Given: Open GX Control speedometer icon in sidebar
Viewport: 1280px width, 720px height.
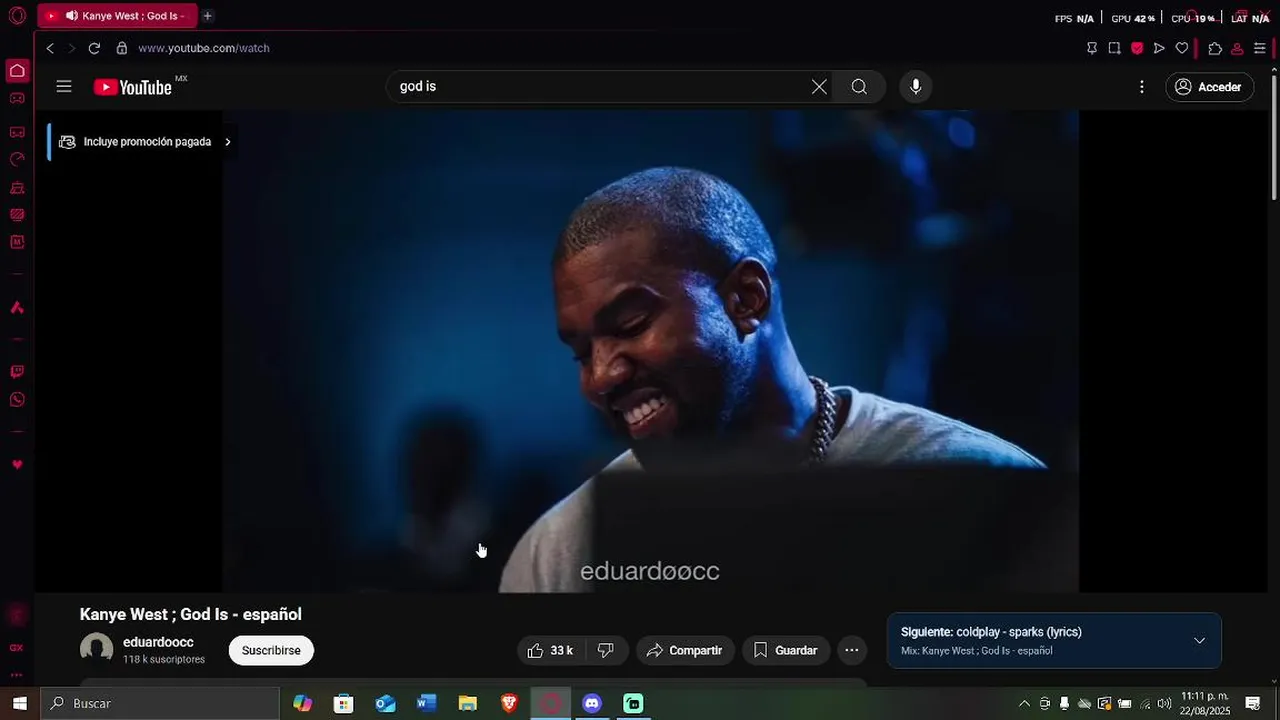Looking at the screenshot, I should click(17, 159).
